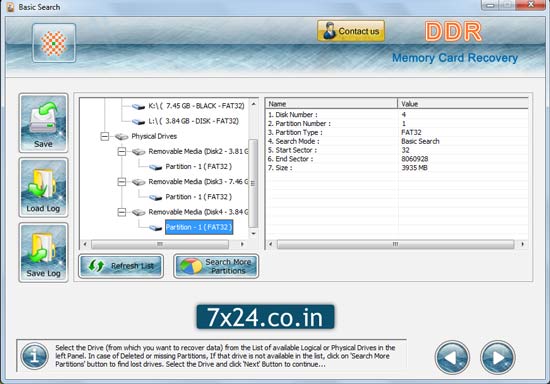The width and height of the screenshot is (550, 384).
Task: Collapse Removable Media Disk2 node
Action: coord(122,151)
